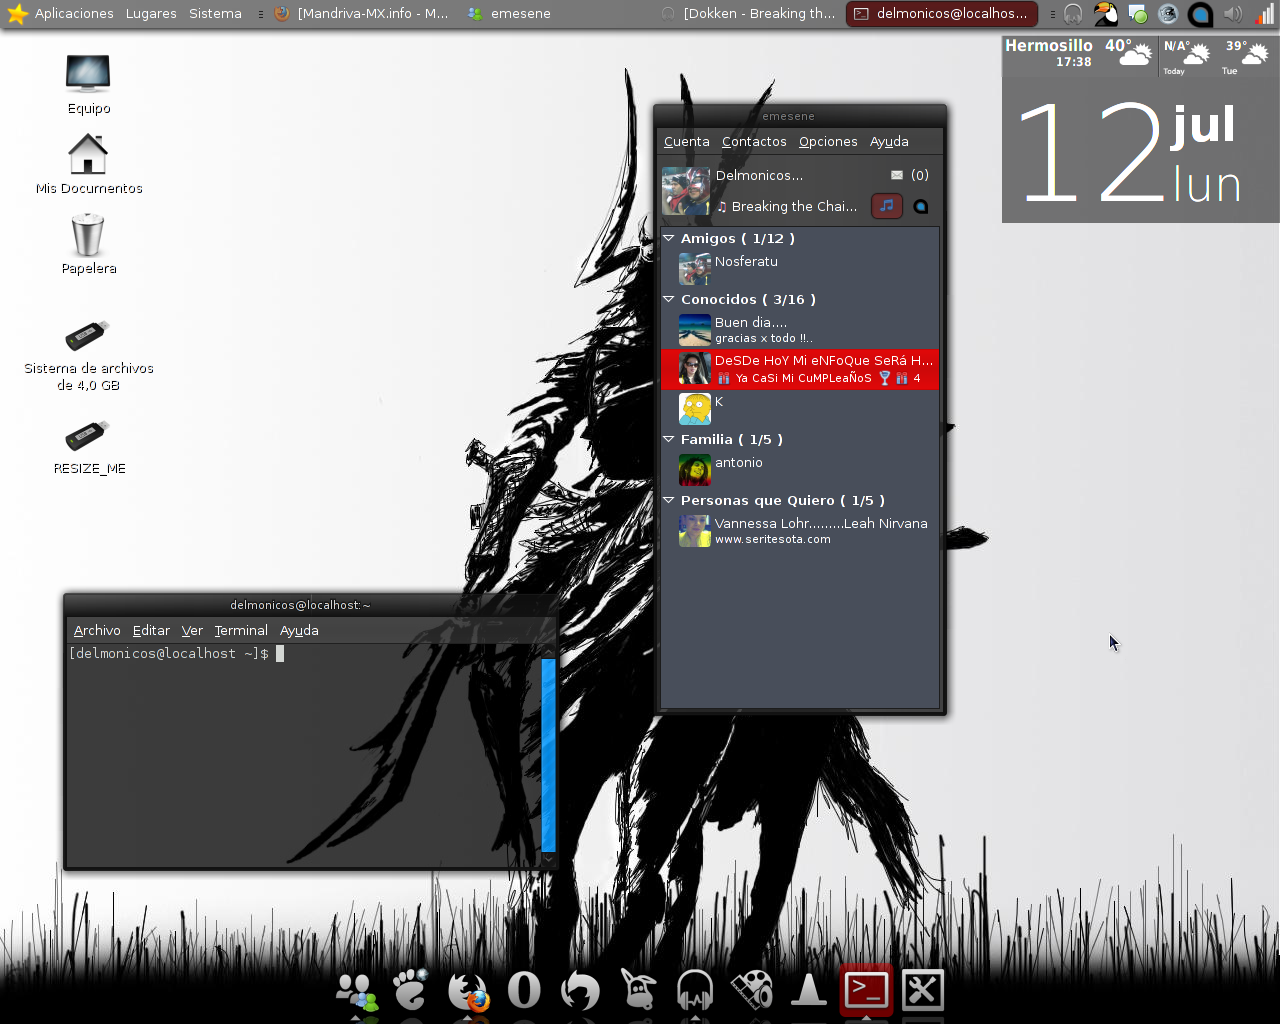Collapse the Personas que Quiero group
This screenshot has width=1280, height=1024.
click(x=669, y=500)
